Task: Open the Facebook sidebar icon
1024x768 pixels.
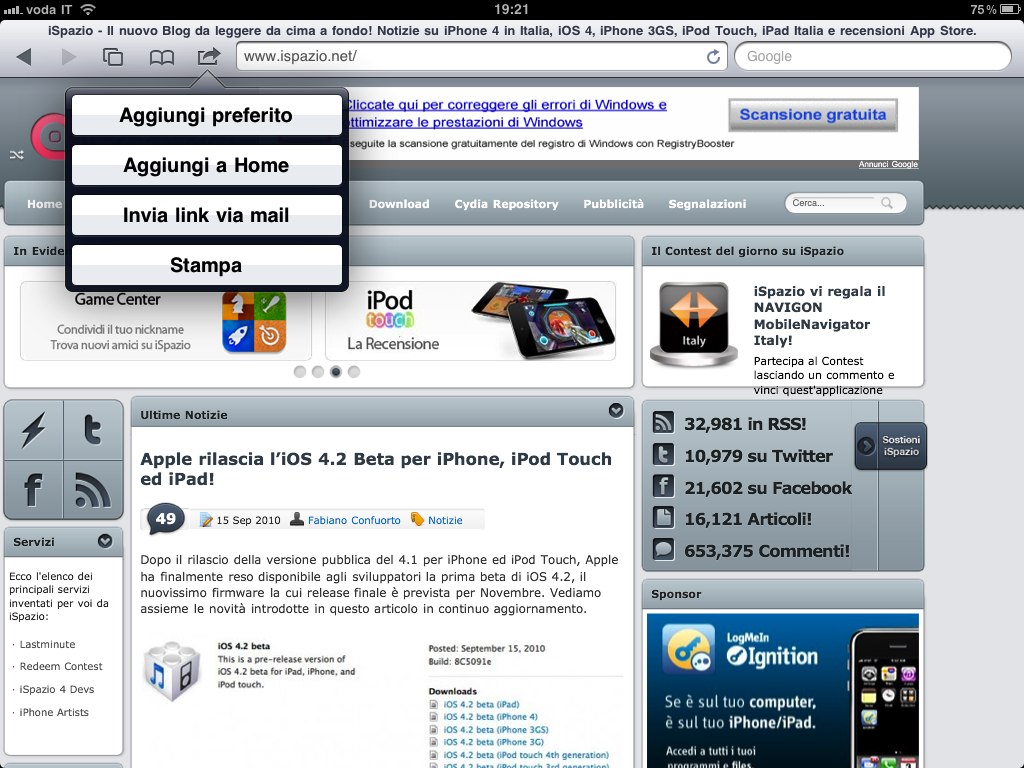Action: click(x=34, y=490)
